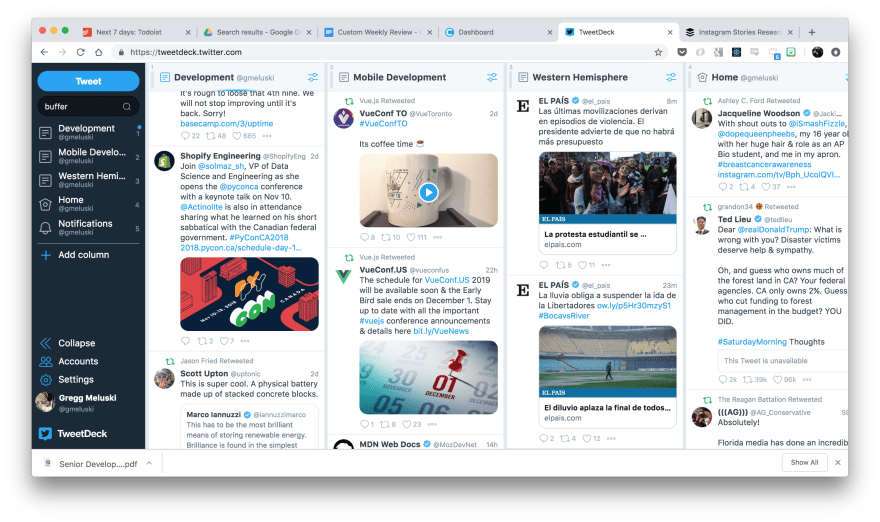Like the VueConf.US tweet with 23 likes
Screen dimensions: 880x522
[407, 424]
